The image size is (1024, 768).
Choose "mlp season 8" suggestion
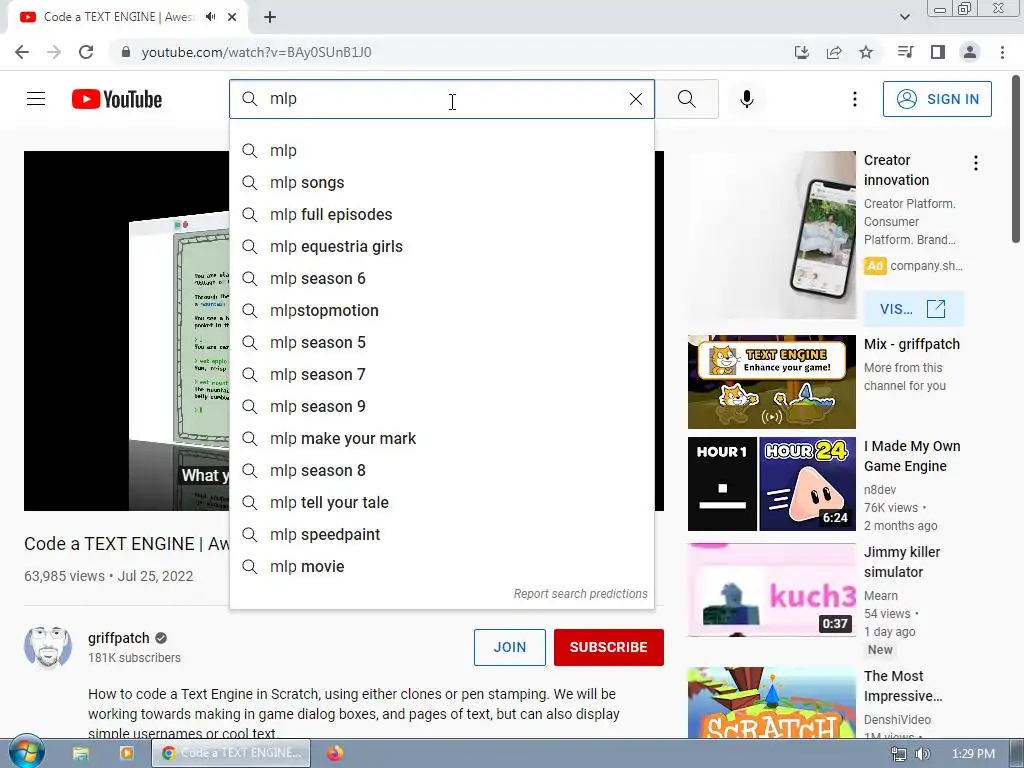tap(441, 471)
